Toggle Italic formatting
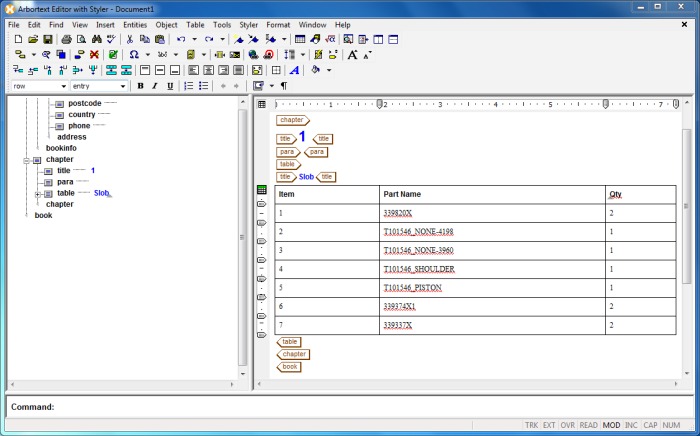 tap(155, 86)
